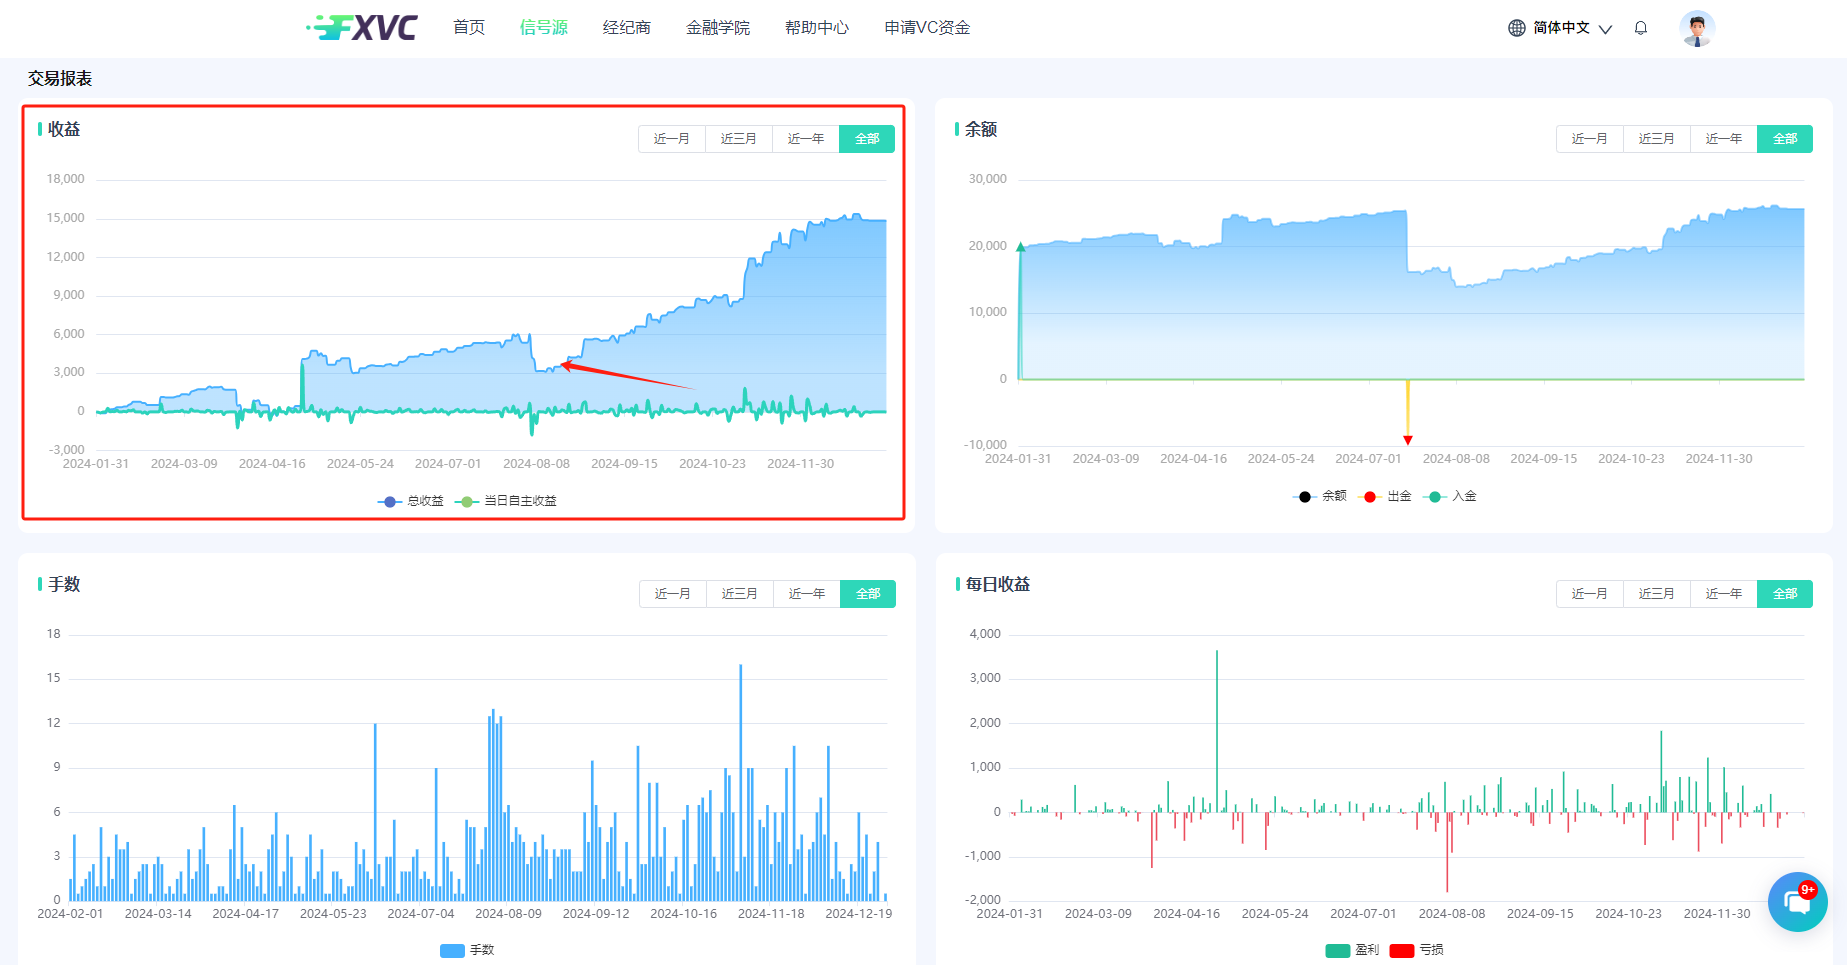Toggle 当日自主收益 legend series
1847x965 pixels.
(506, 501)
